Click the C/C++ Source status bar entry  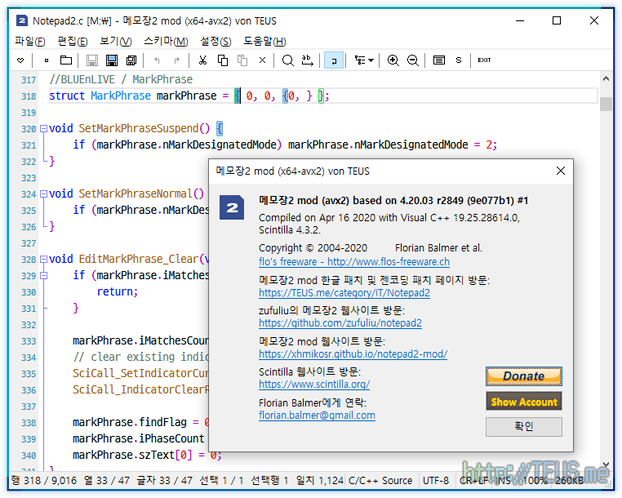(x=380, y=481)
